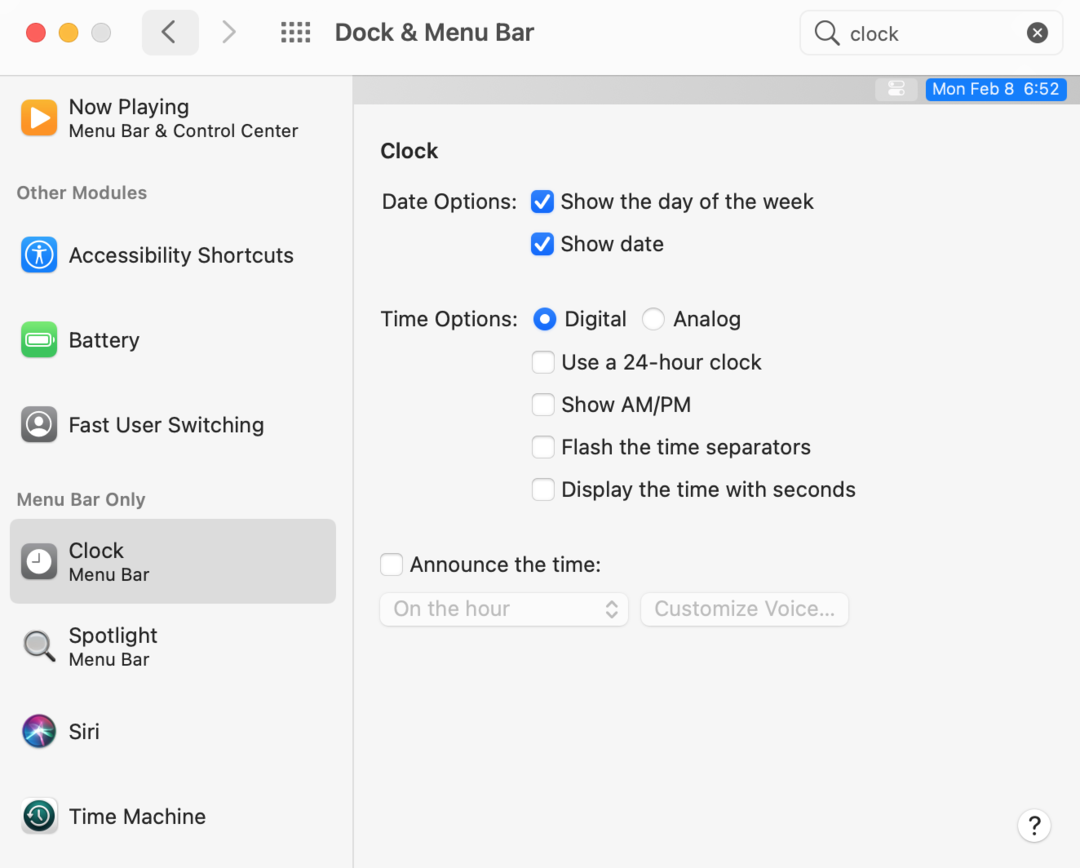Uncheck Show the day of the week
Viewport: 1080px width, 868px height.
(542, 202)
